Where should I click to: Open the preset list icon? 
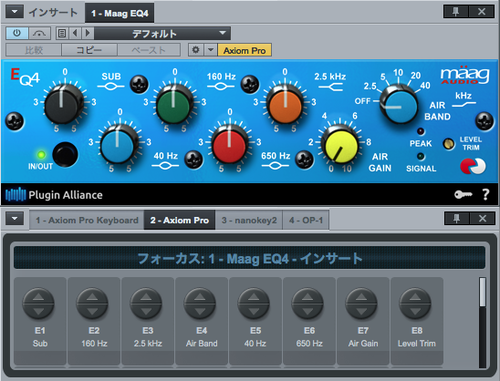(62, 33)
